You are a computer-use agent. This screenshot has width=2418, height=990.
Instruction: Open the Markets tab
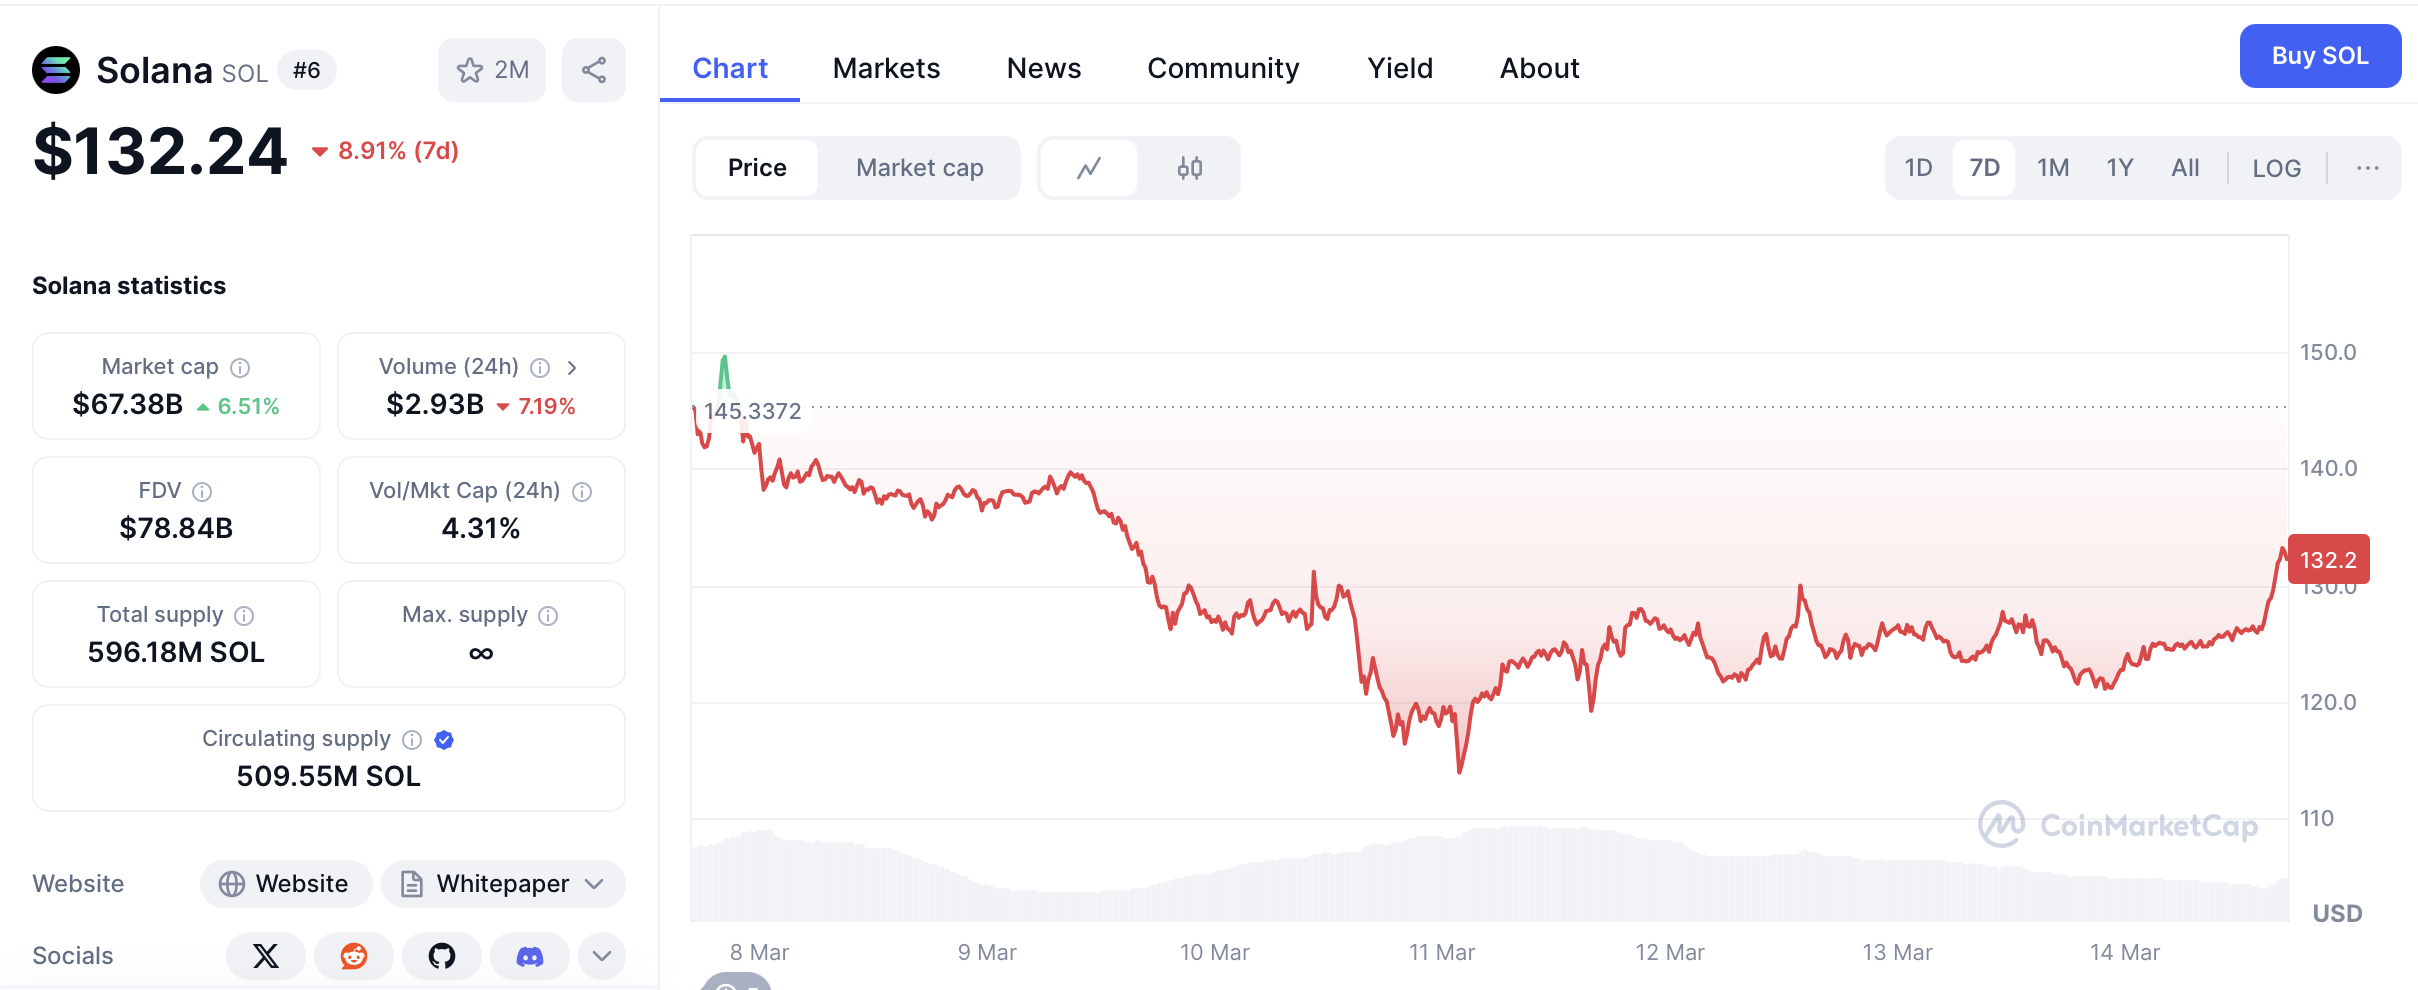[886, 68]
